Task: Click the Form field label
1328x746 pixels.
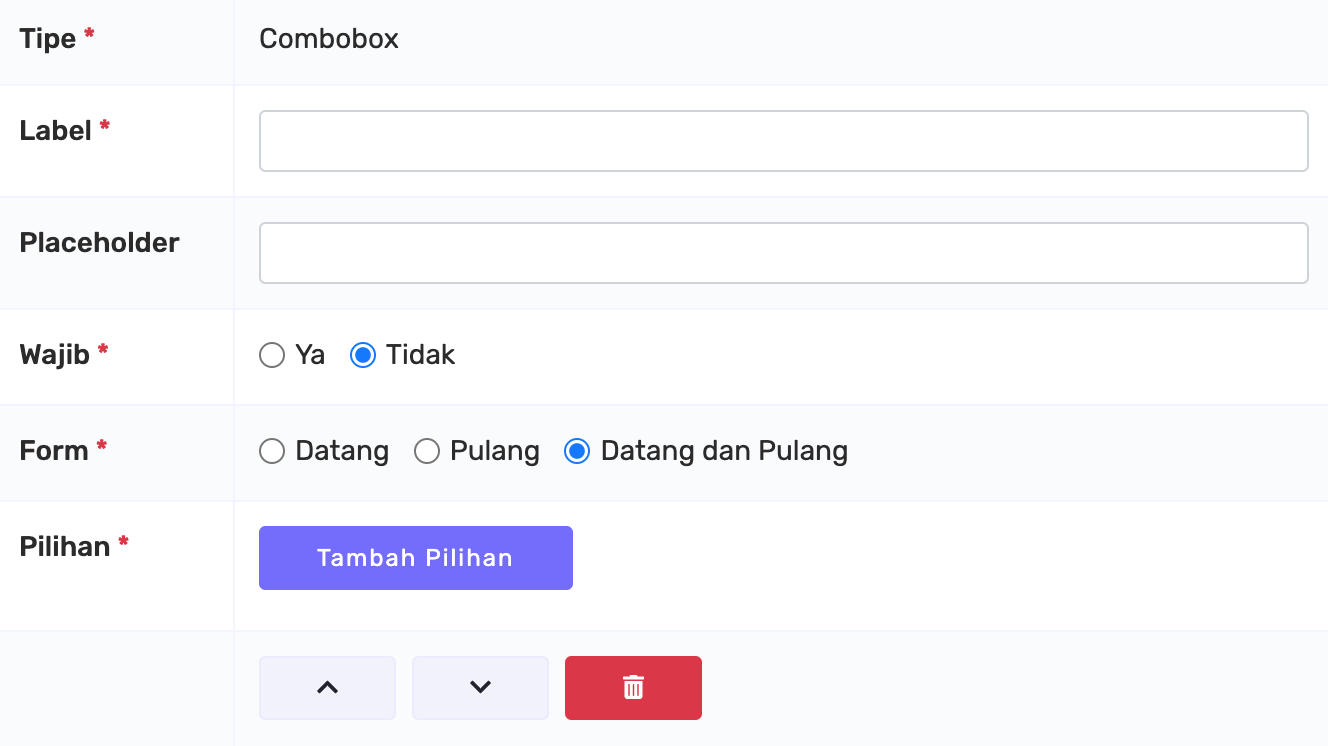Action: tap(54, 451)
